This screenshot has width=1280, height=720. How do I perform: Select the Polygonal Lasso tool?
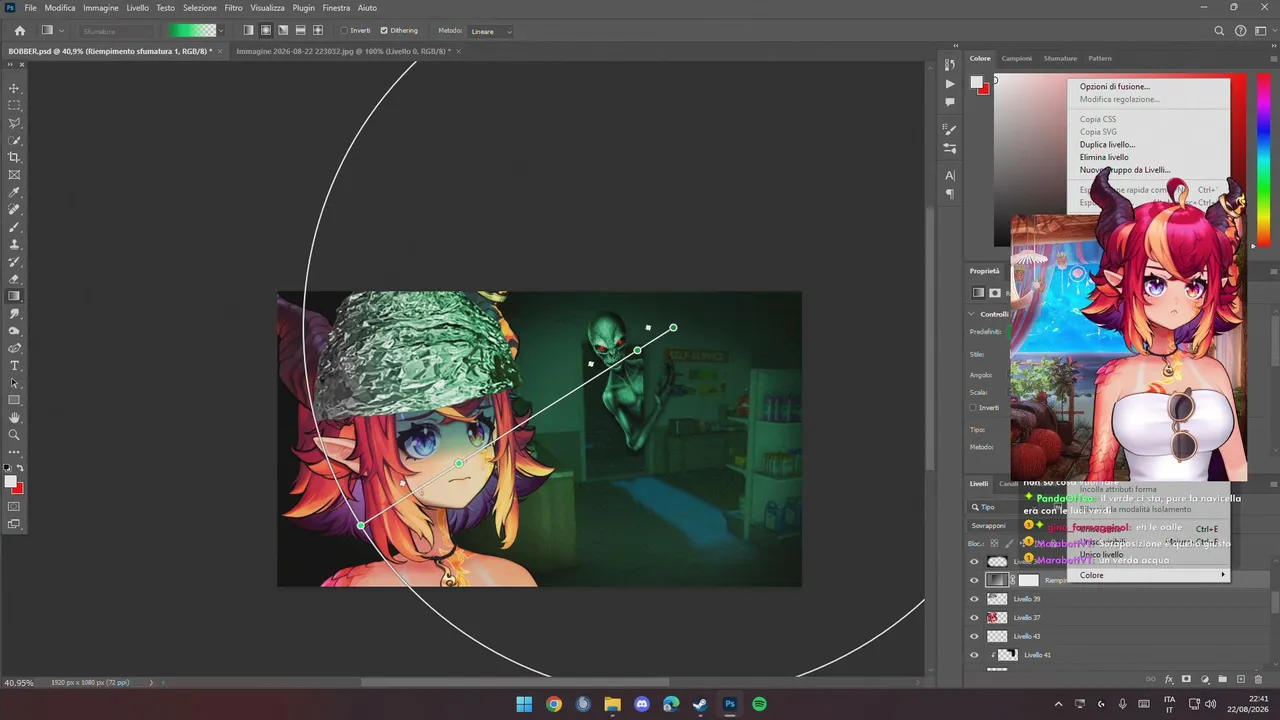(14, 123)
